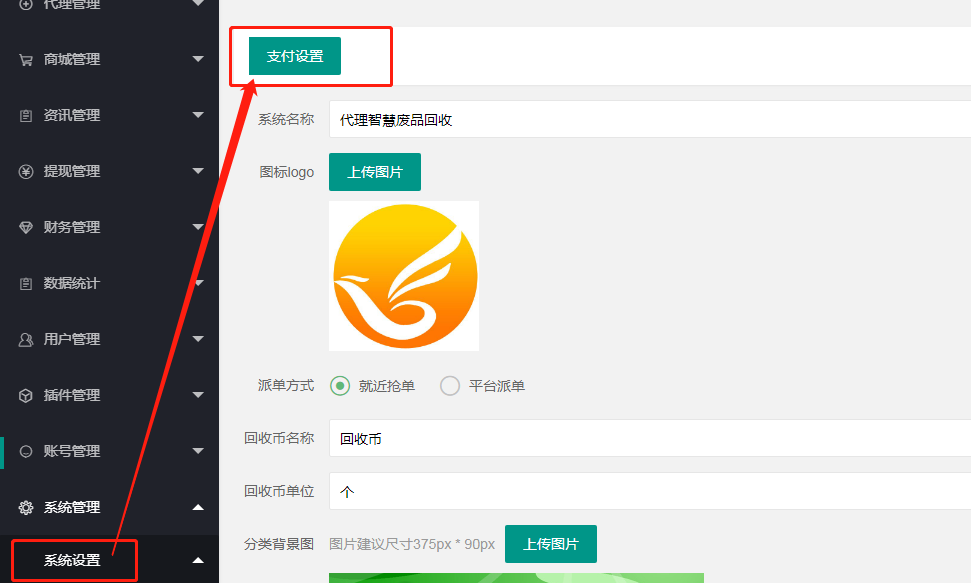
Task: Click the 系统名称 input field
Action: pyautogui.click(x=650, y=119)
